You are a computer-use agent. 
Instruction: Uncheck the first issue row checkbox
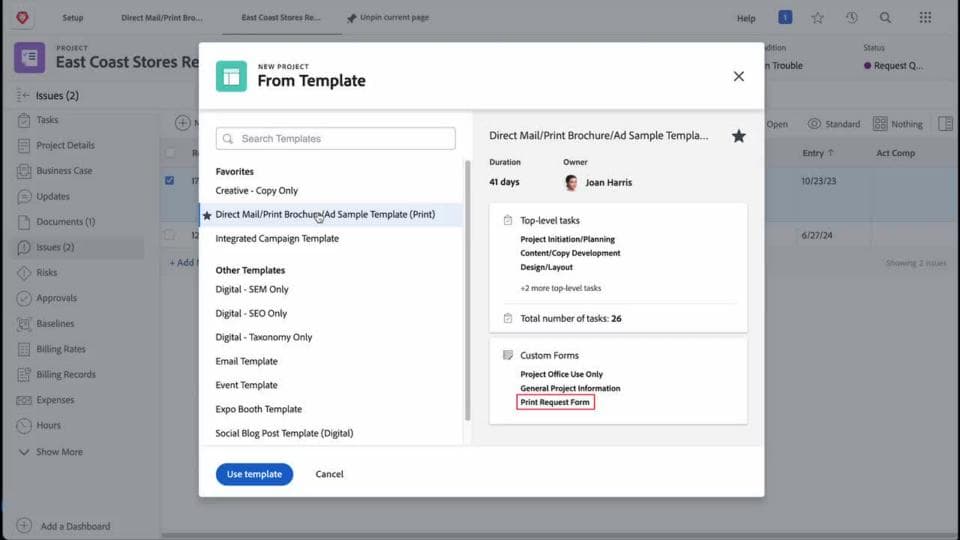tap(170, 181)
